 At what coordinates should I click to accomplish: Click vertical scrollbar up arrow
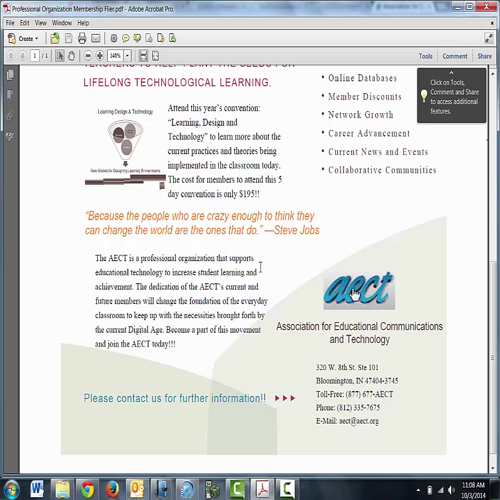click(493, 74)
